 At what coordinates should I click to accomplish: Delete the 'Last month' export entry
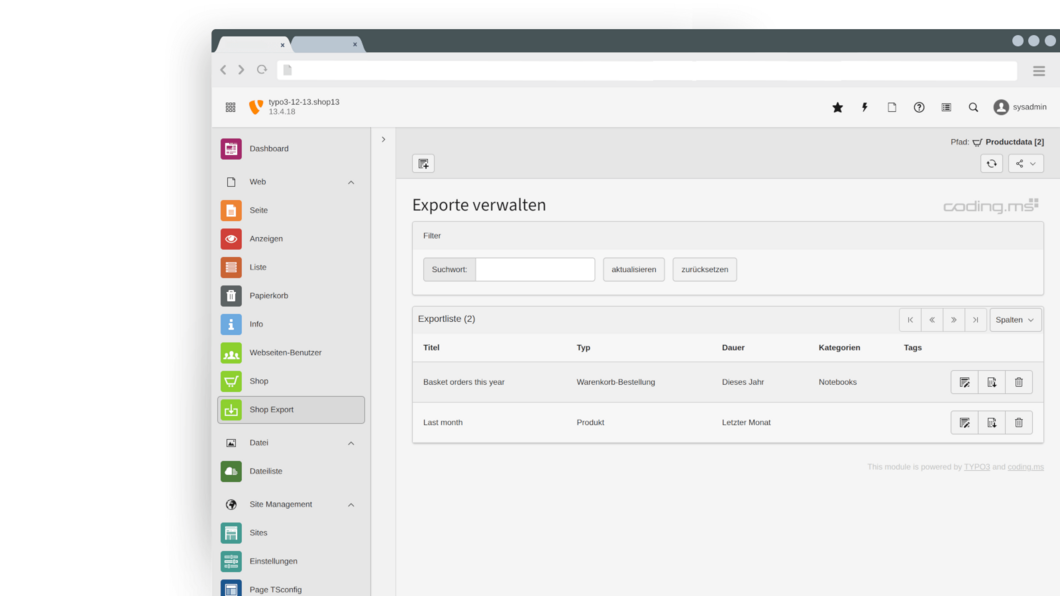coord(1018,423)
